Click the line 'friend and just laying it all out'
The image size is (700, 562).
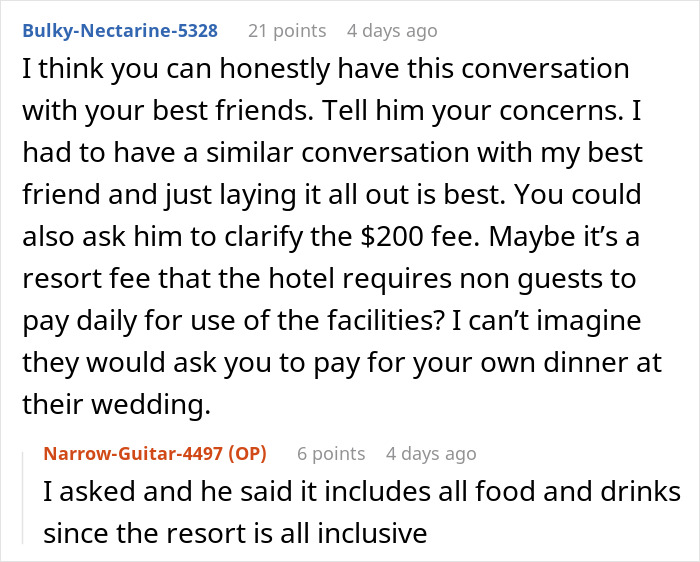[332, 194]
